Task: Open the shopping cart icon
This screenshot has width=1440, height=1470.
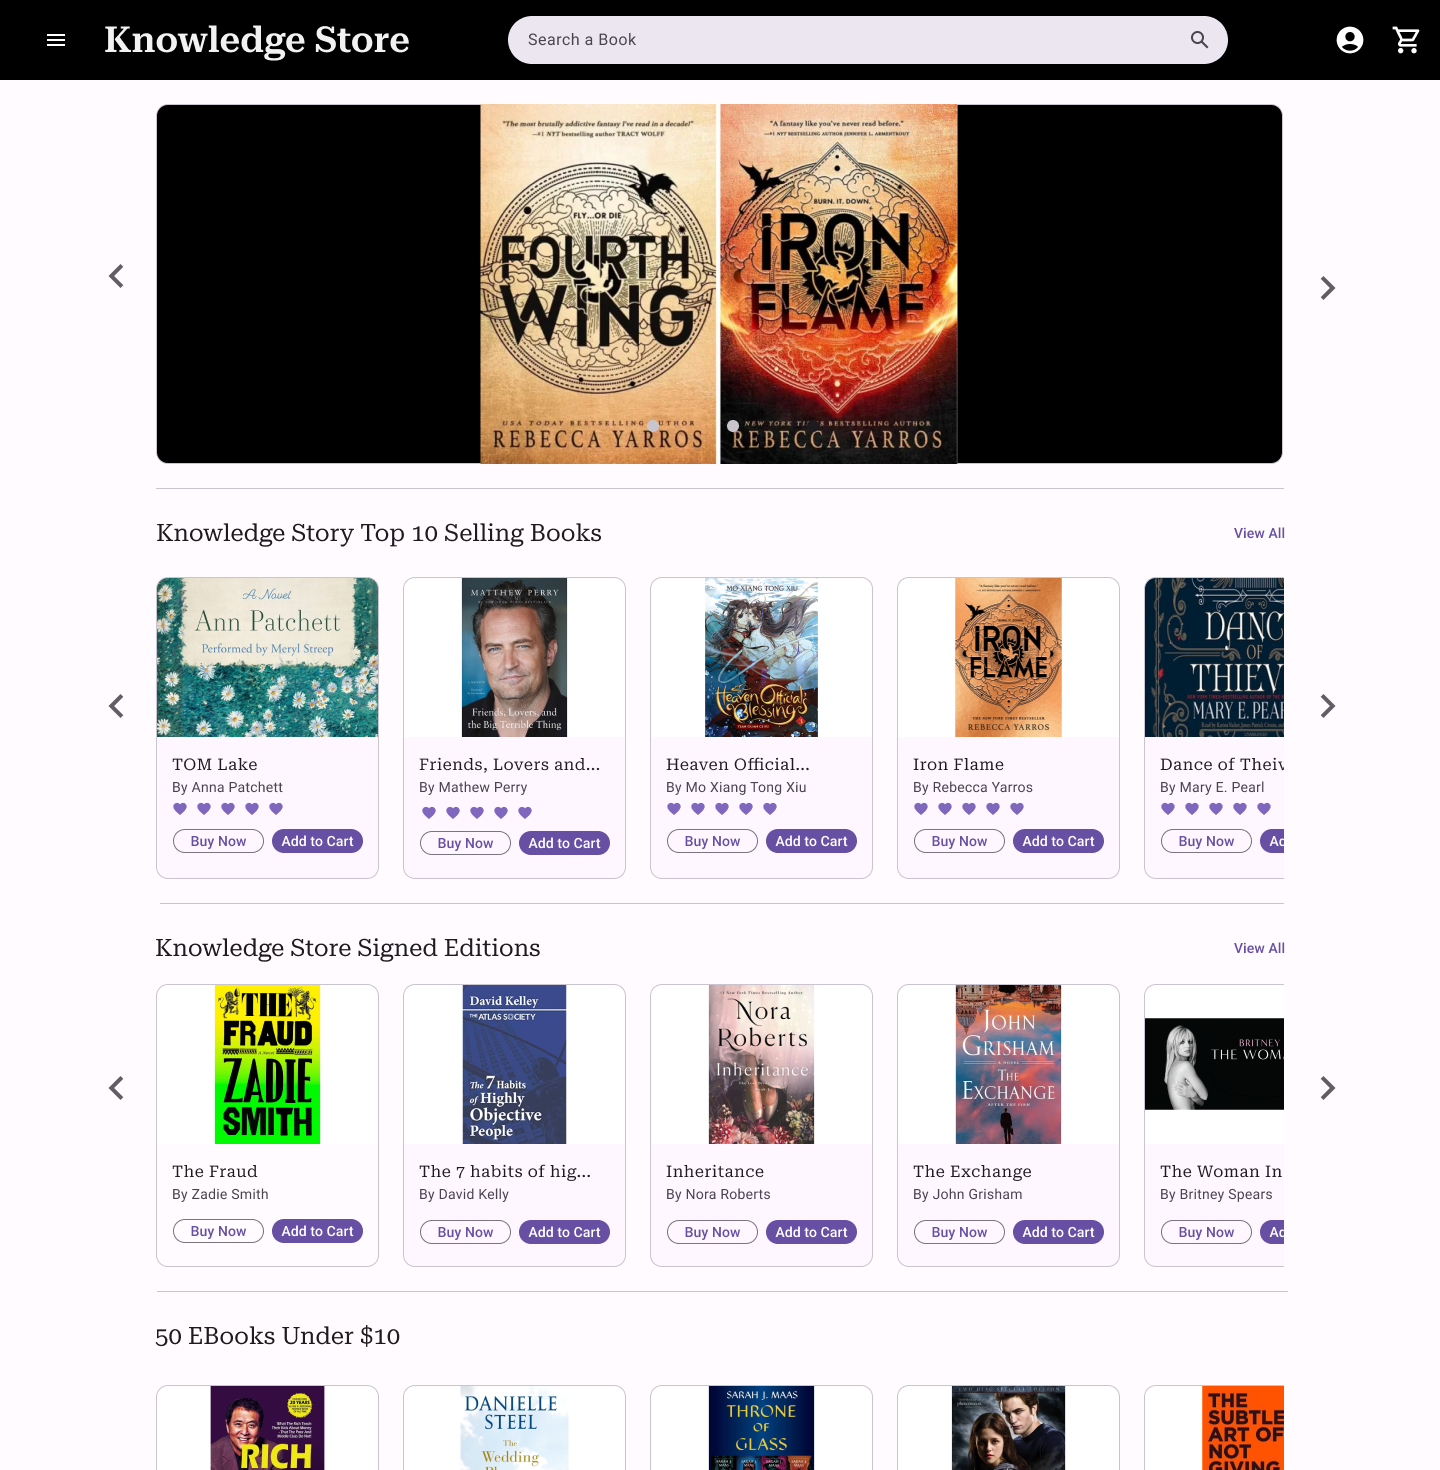Action: coord(1407,40)
